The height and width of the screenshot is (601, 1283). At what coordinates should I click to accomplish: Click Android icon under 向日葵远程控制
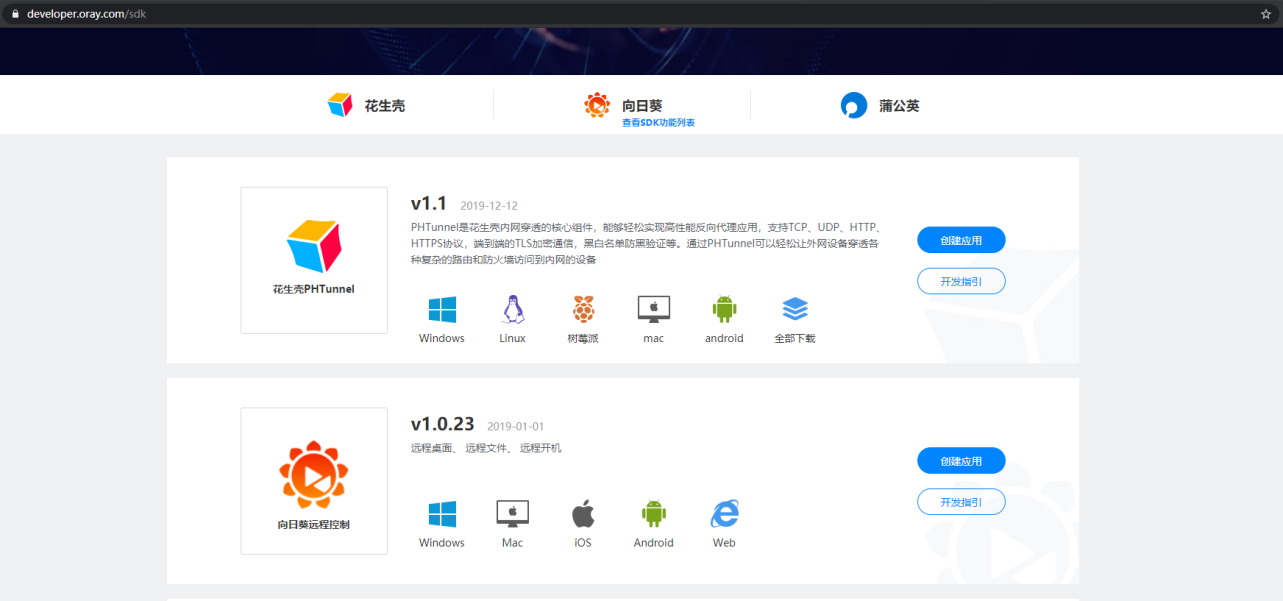click(x=653, y=515)
